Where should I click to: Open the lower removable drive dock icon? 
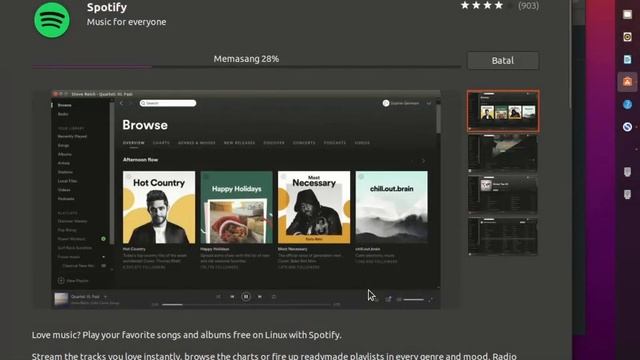pyautogui.click(x=627, y=194)
